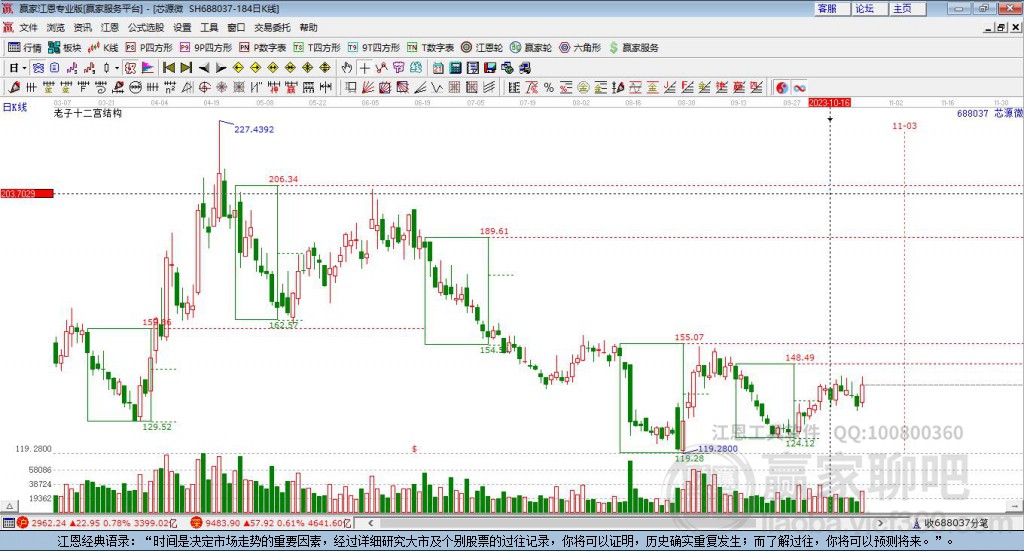Click the 203.7029 red price label

coord(27,193)
